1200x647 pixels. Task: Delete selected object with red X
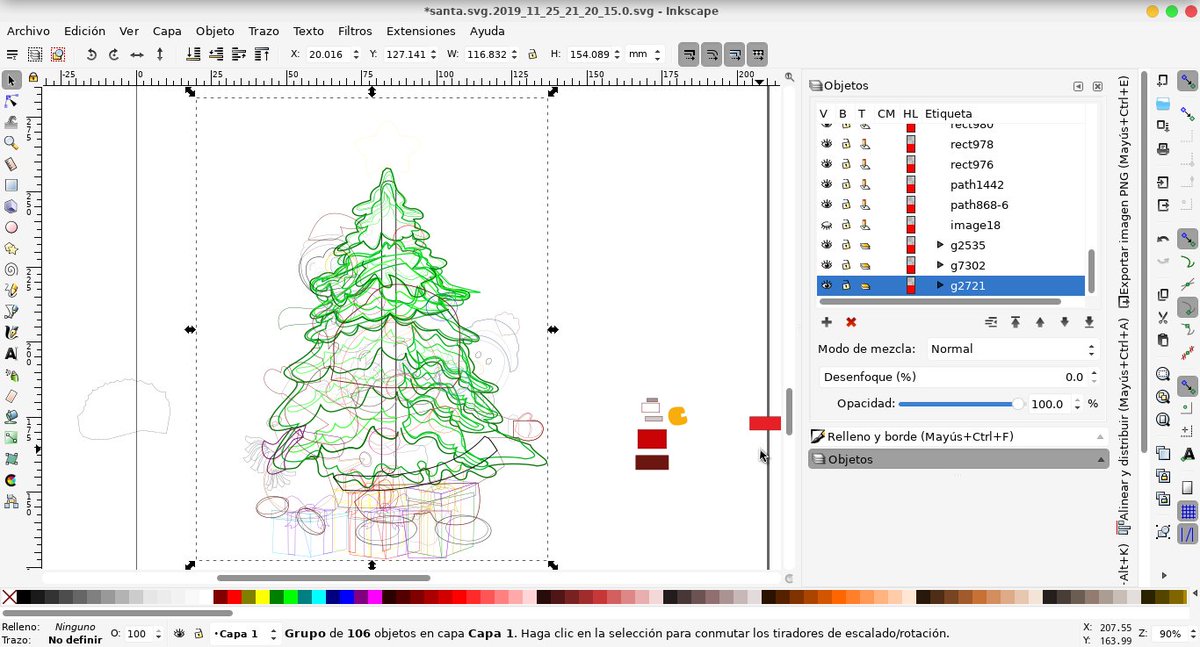tap(851, 322)
